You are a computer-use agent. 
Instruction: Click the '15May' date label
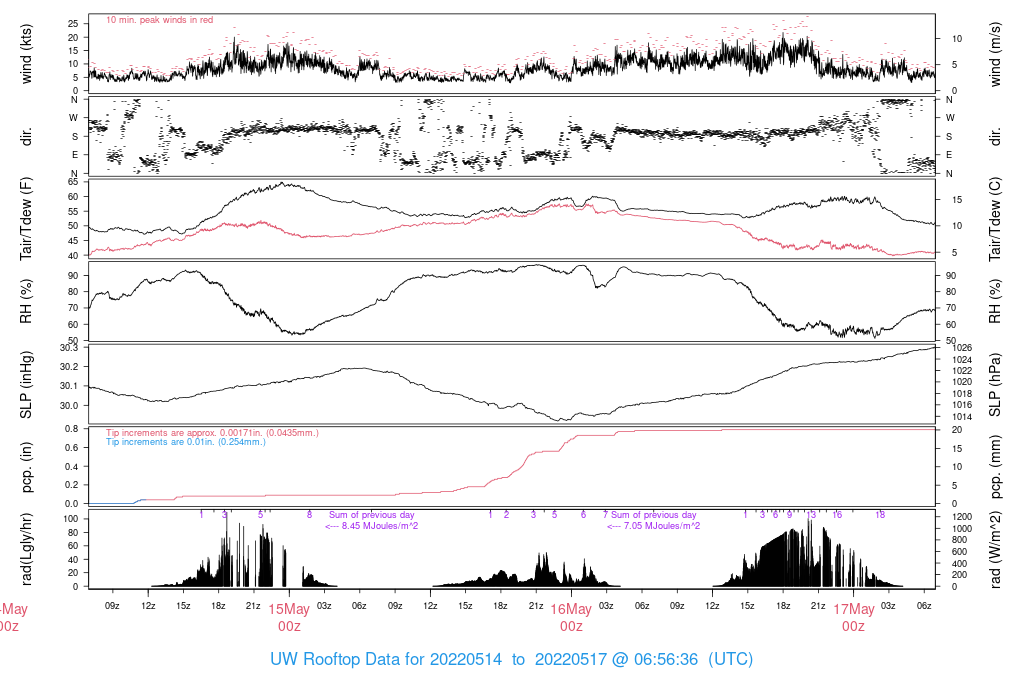(289, 609)
